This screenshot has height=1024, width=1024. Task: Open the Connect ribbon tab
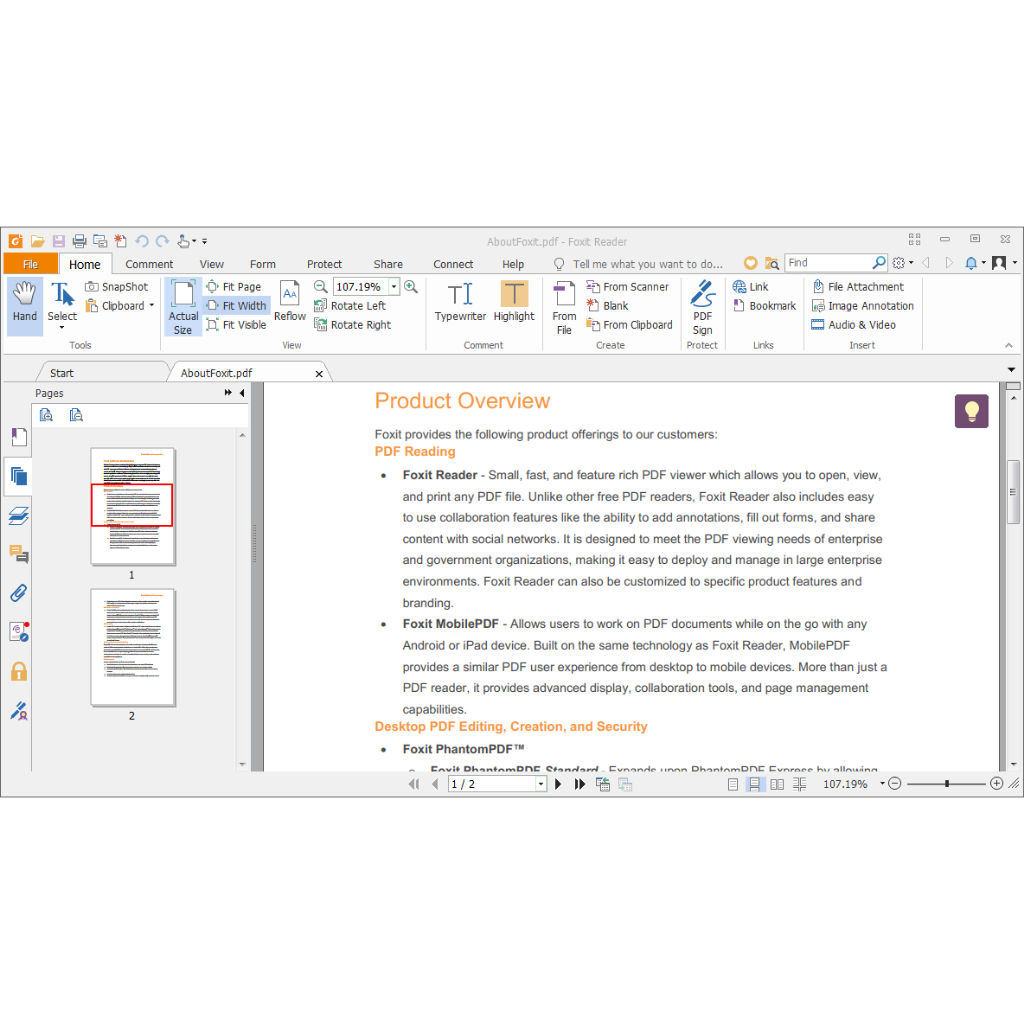pos(453,264)
